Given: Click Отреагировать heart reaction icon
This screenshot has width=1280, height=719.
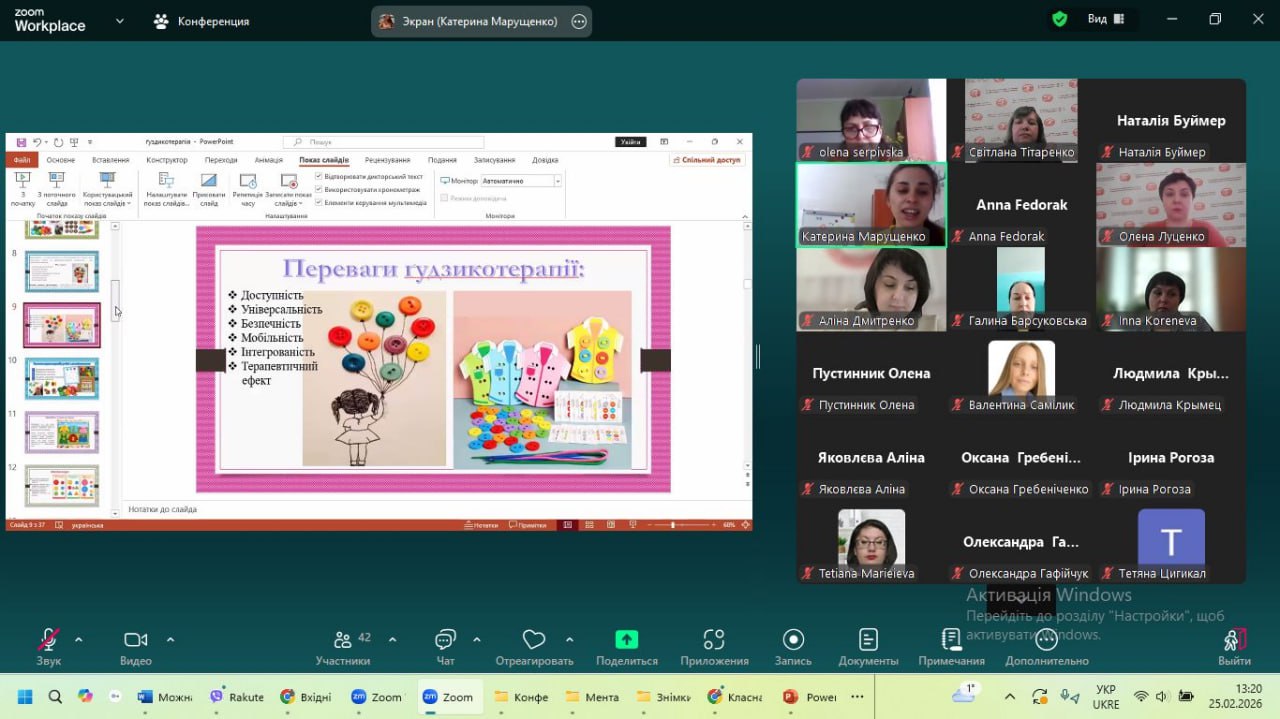Looking at the screenshot, I should point(534,641).
